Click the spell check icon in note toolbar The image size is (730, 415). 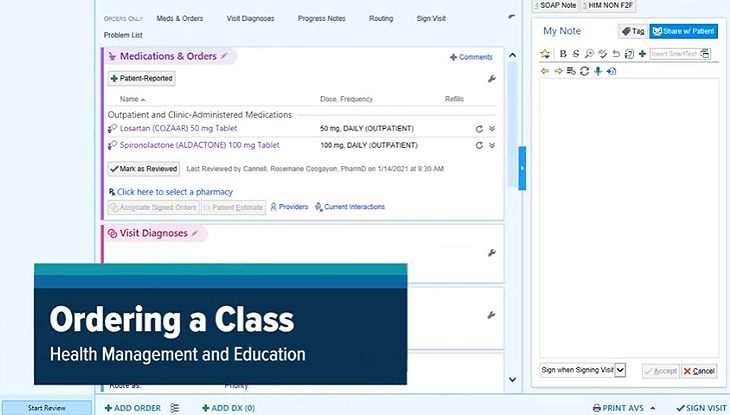[x=602, y=53]
